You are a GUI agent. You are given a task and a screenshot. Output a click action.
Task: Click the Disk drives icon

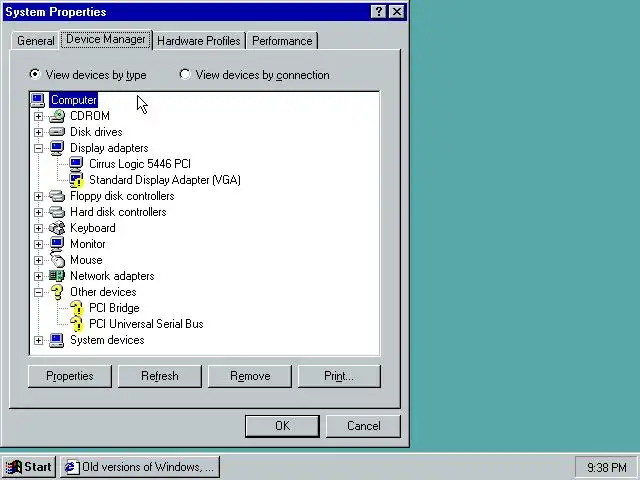(57, 132)
